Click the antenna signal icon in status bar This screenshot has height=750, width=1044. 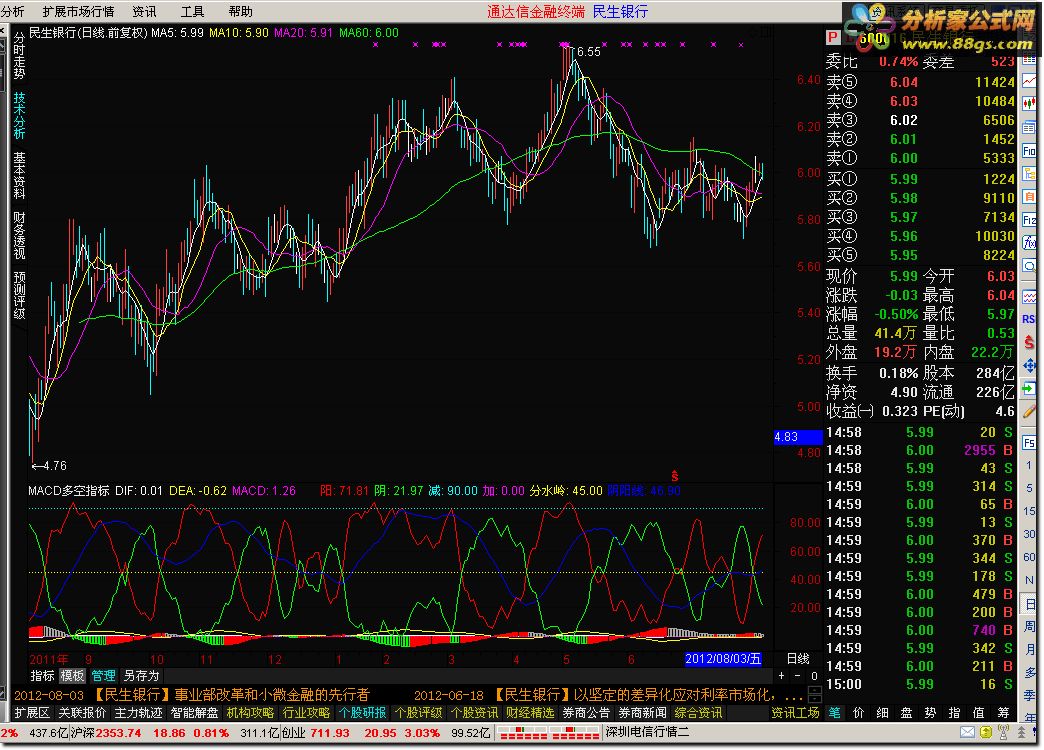[1004, 732]
